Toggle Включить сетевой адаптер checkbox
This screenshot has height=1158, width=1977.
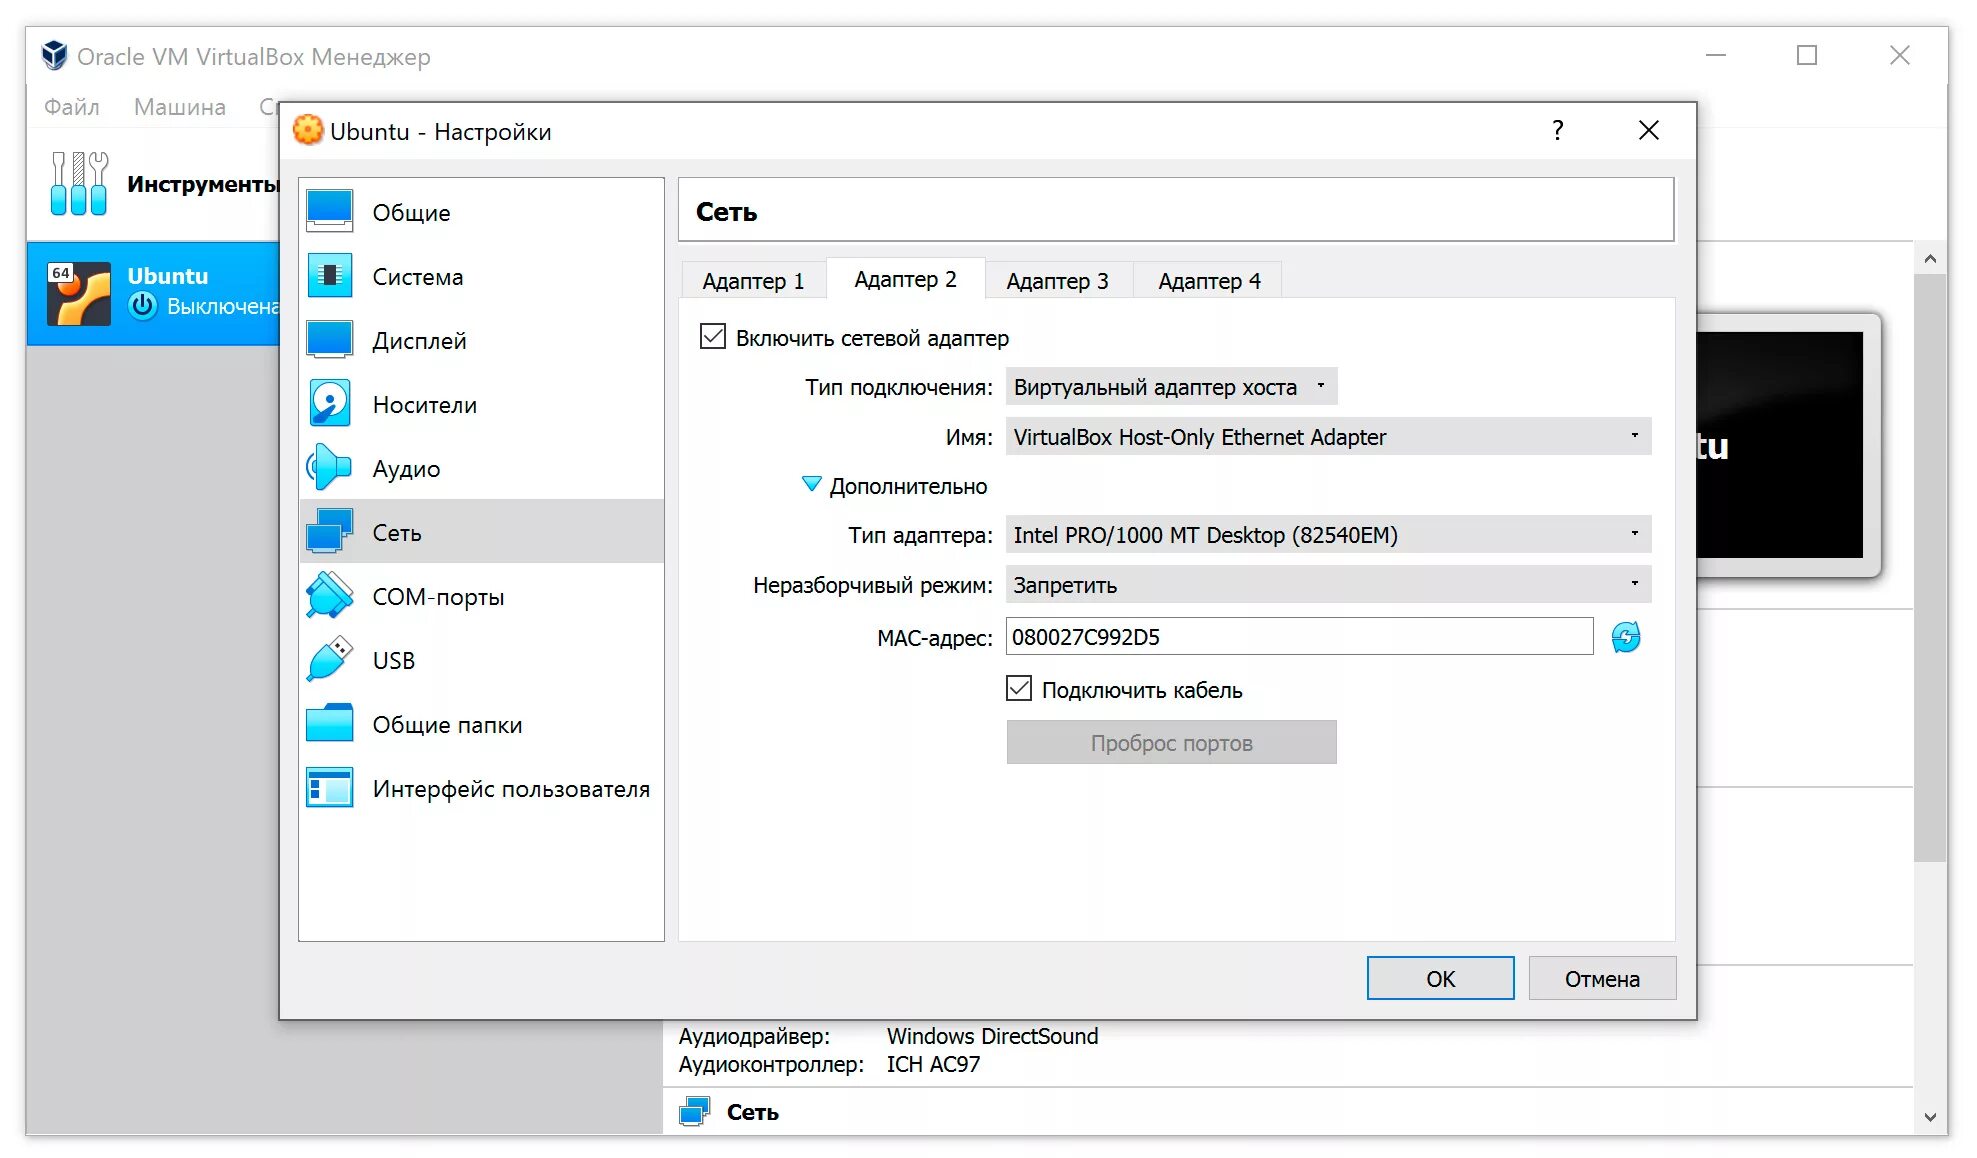713,337
